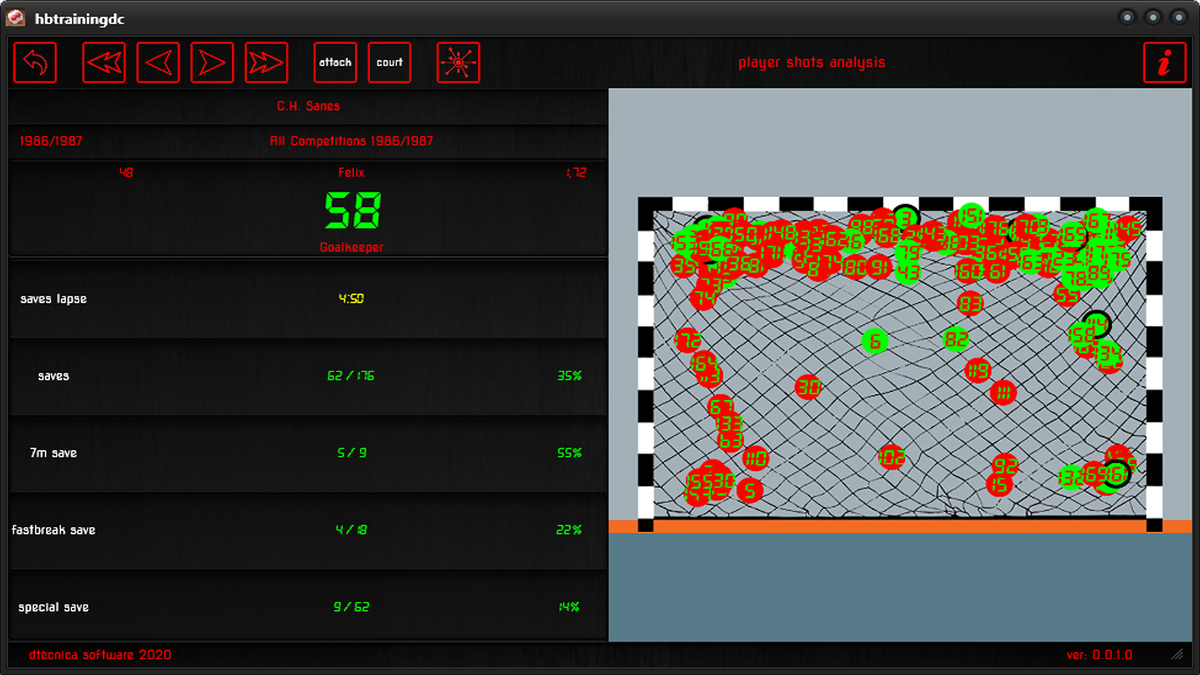Click the shot dispersion starburst icon
The image size is (1200, 675).
tap(459, 62)
